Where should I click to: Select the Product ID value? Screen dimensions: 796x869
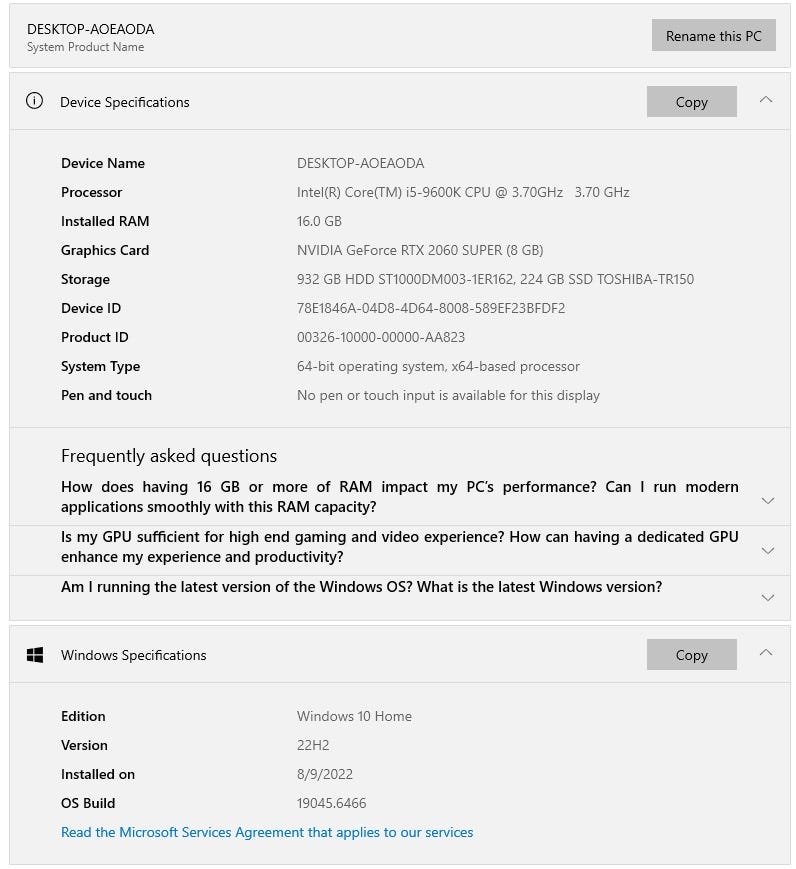tap(381, 337)
